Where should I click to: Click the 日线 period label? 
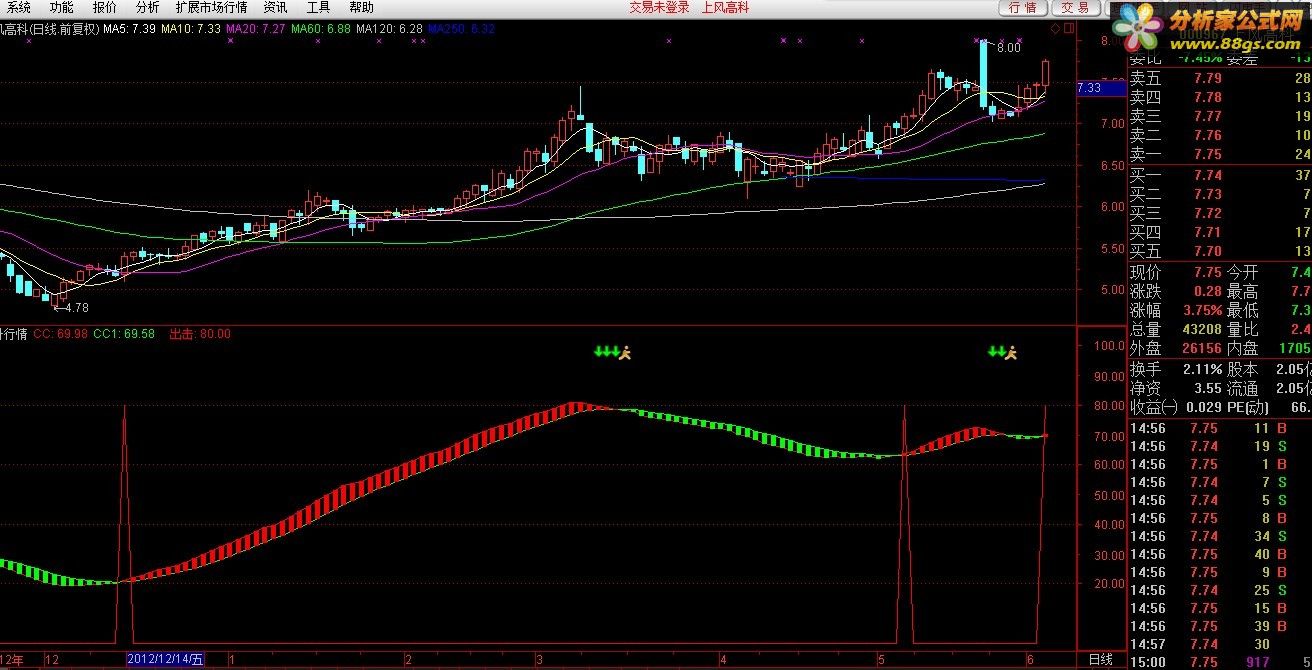(1101, 659)
